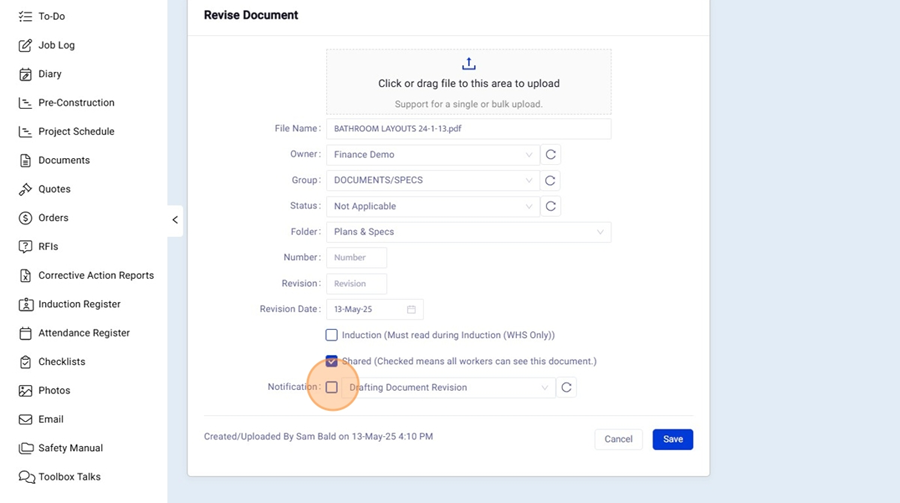The height and width of the screenshot is (503, 900).
Task: Tick the Notification checkbox
Action: coord(332,388)
